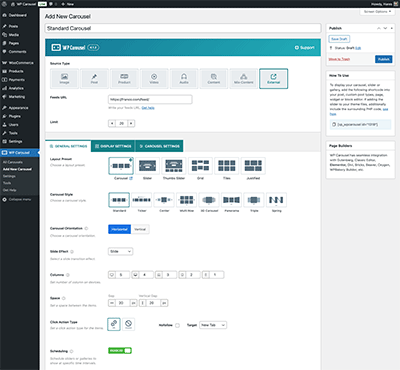Set carousel orientation to Vertical
The image size is (400, 370).
click(x=140, y=229)
